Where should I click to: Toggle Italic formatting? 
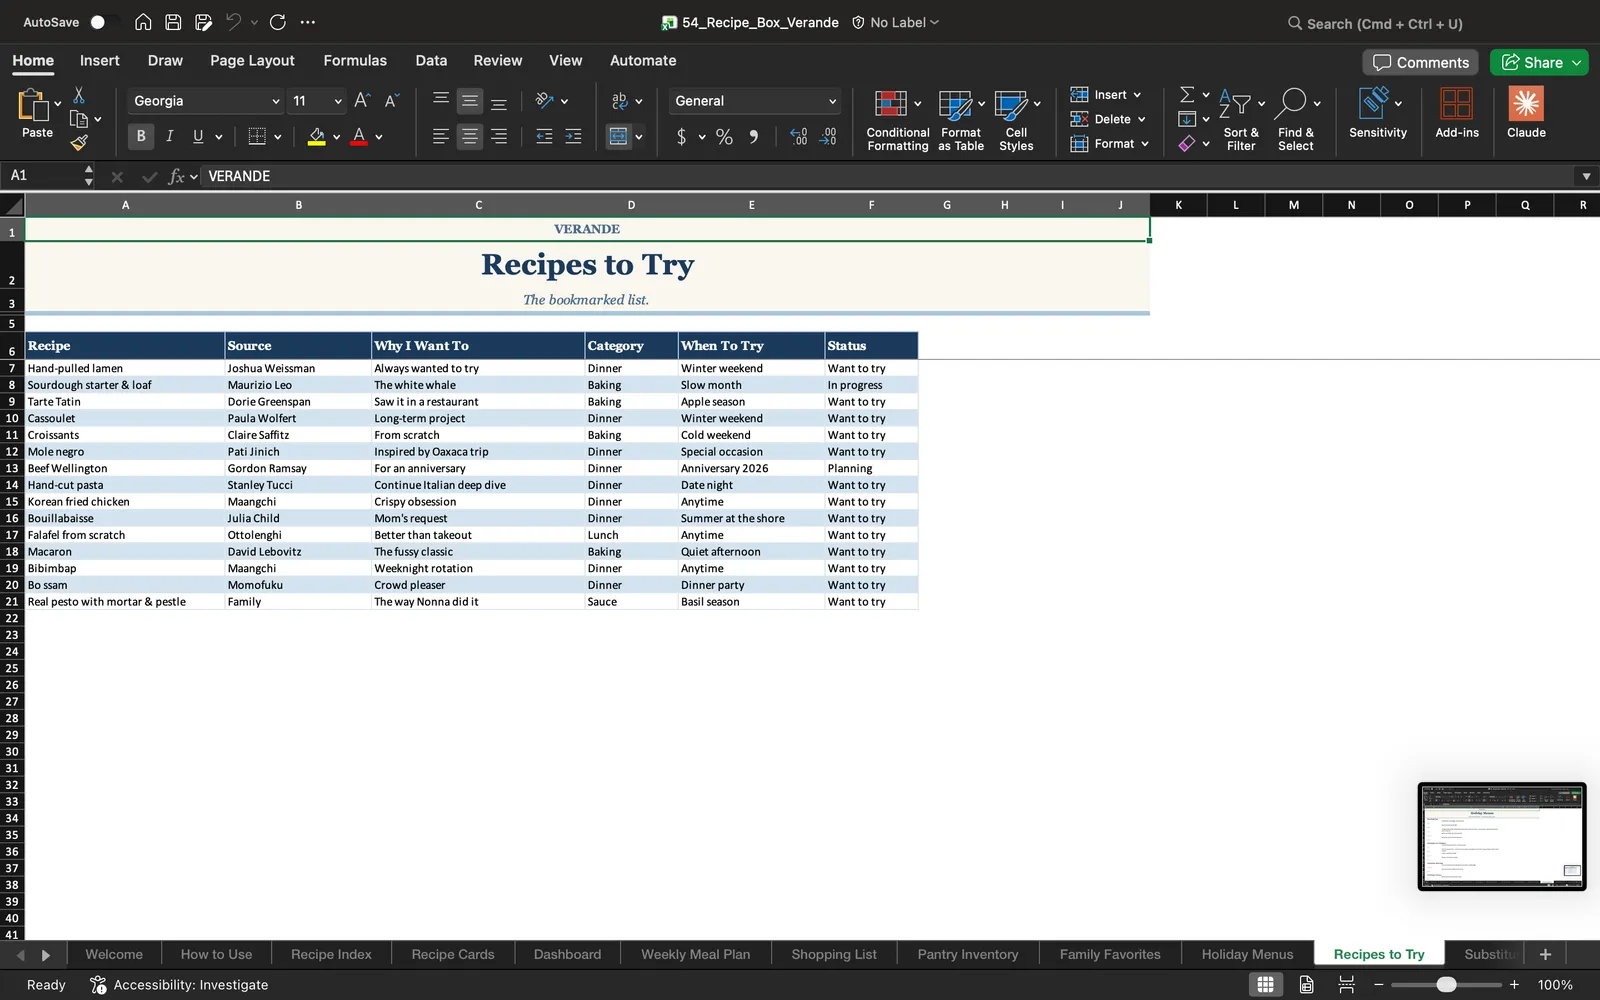pos(170,136)
